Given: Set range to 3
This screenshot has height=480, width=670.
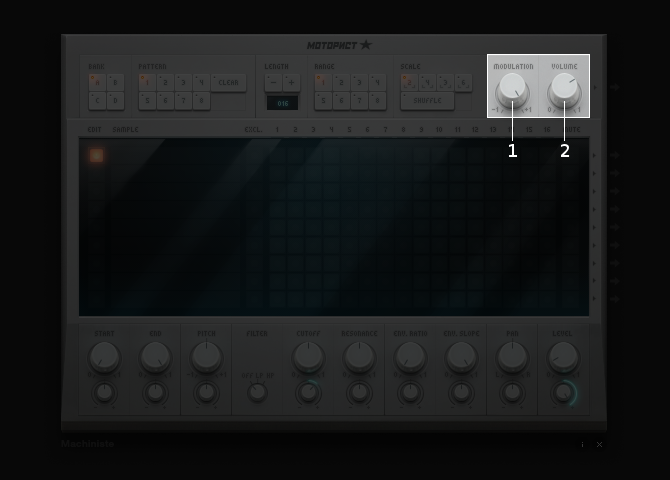Looking at the screenshot, I should click(359, 82).
